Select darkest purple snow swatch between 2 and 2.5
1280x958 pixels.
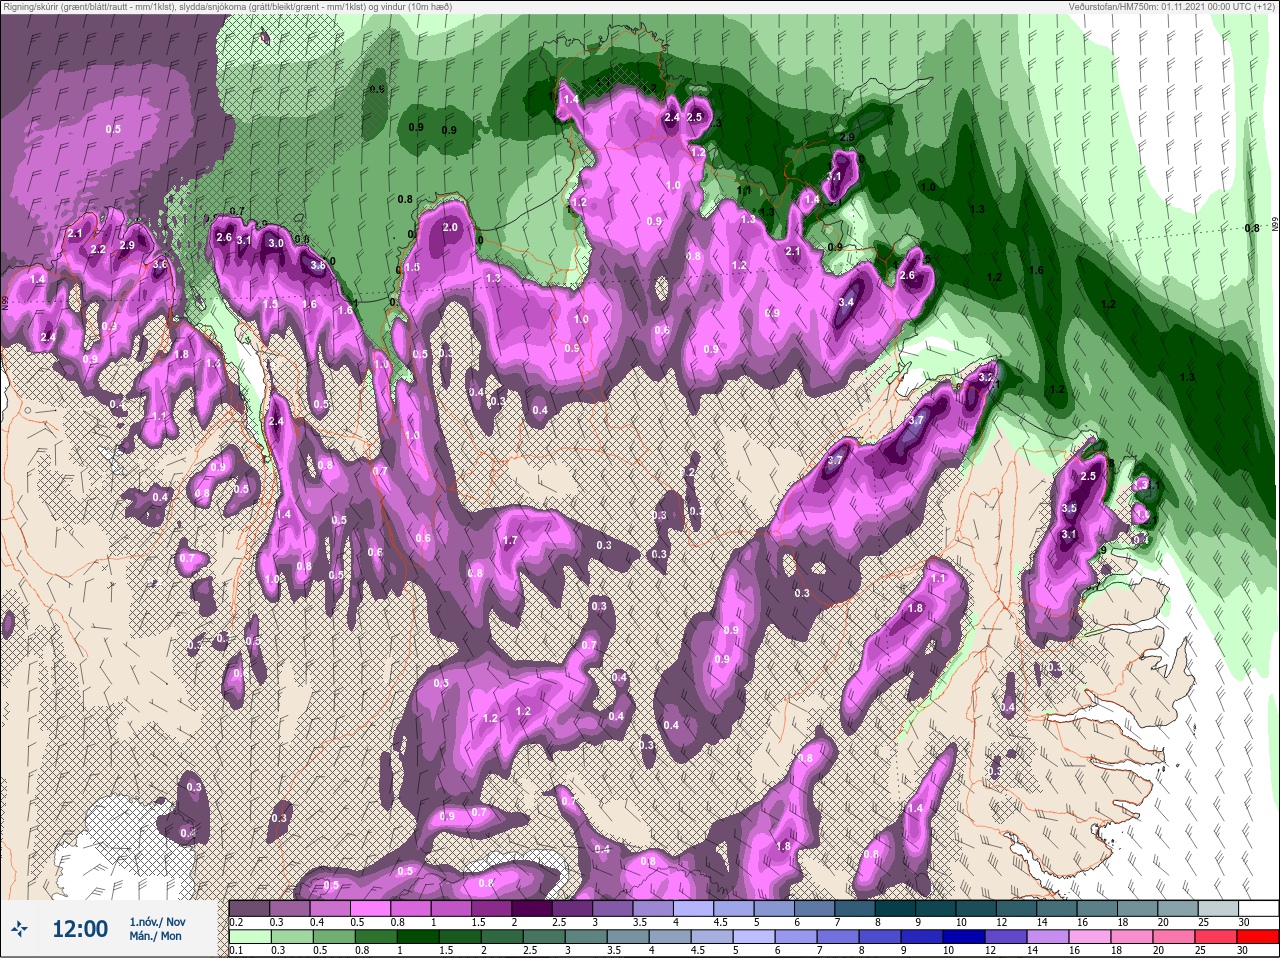532,908
